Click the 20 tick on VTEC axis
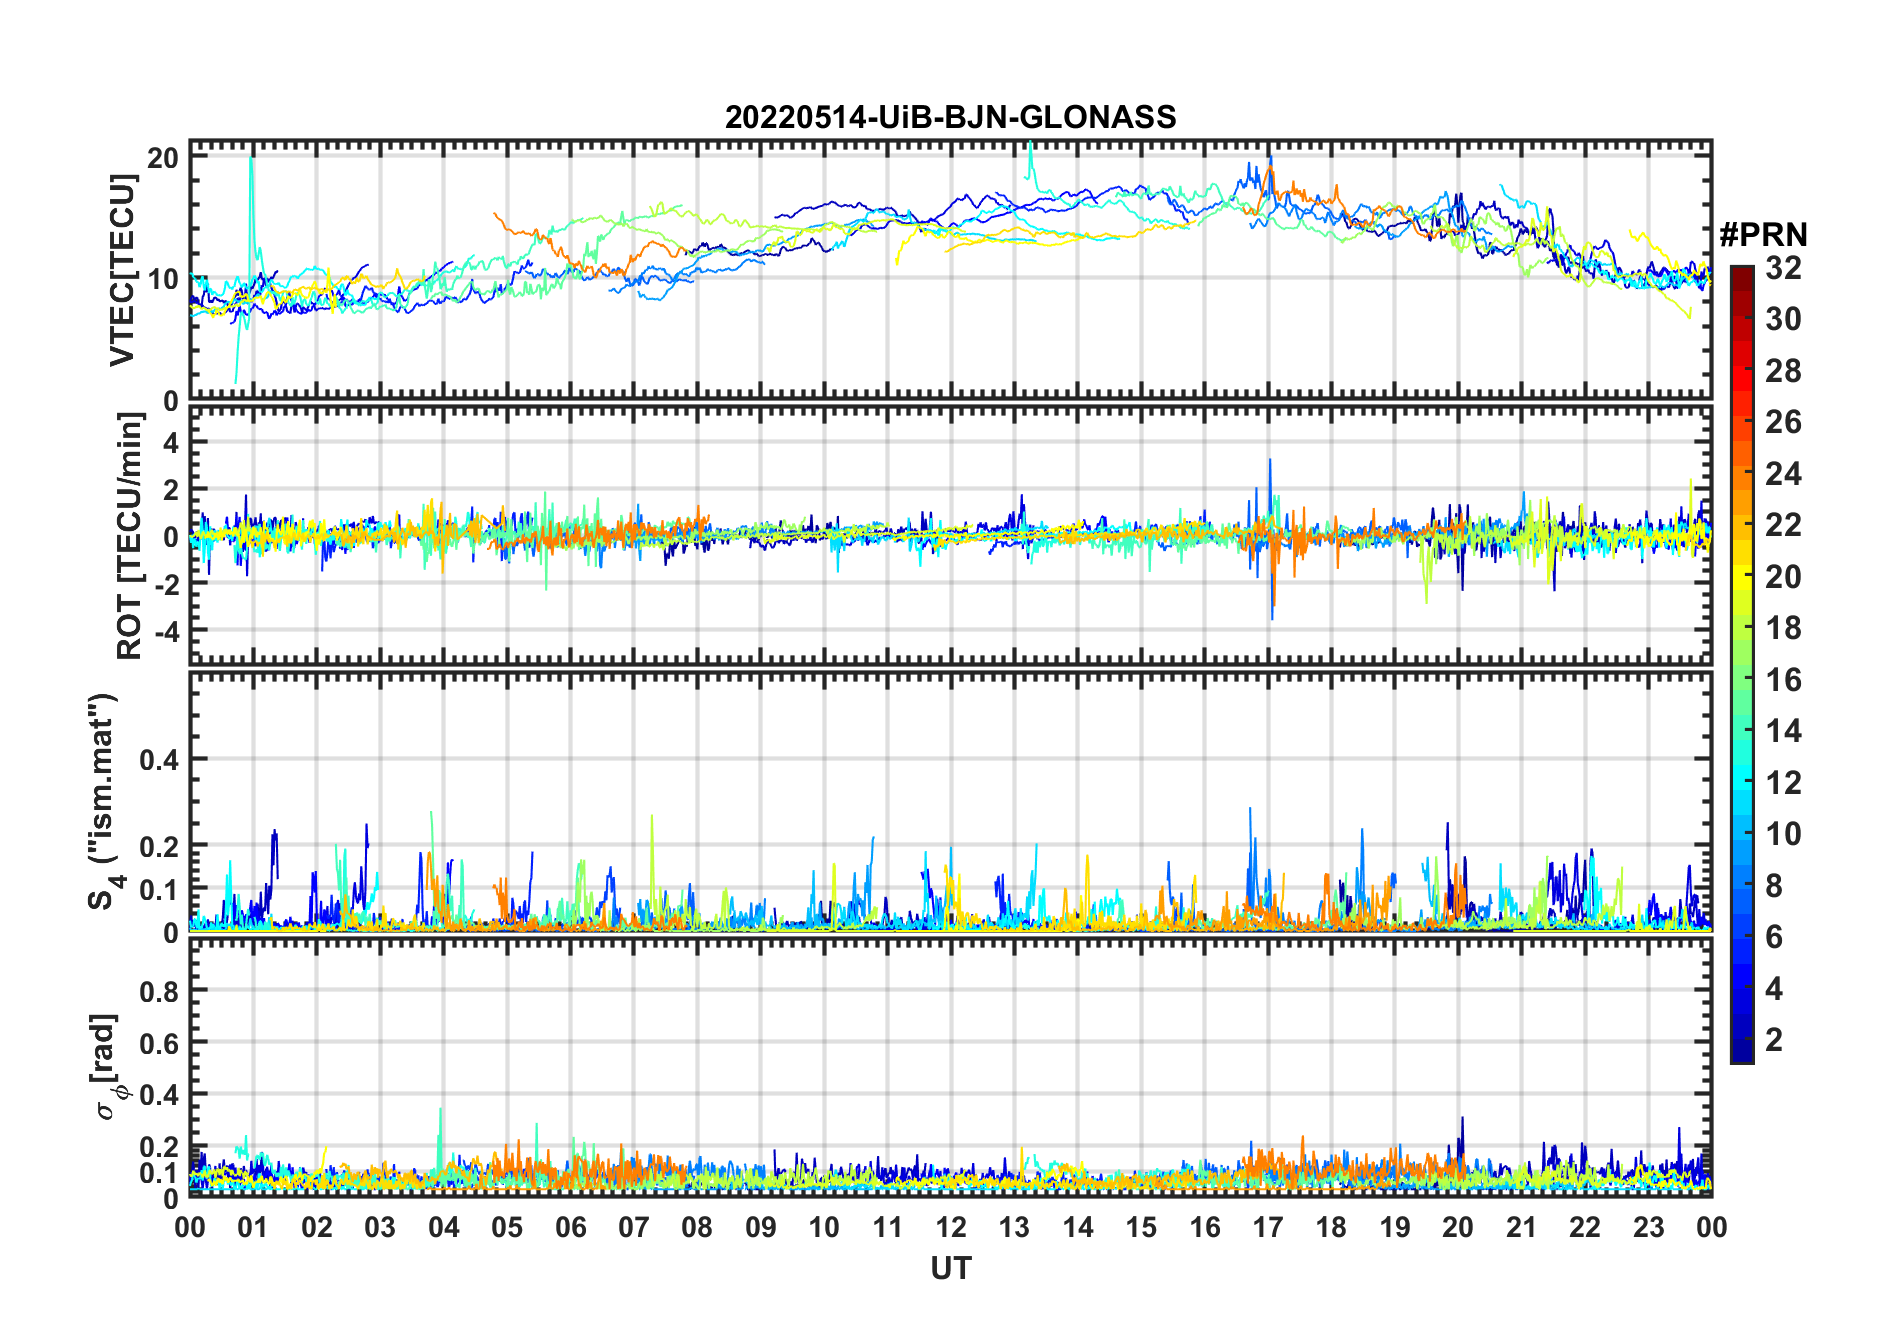This screenshot has height=1330, width=1902. tap(164, 157)
